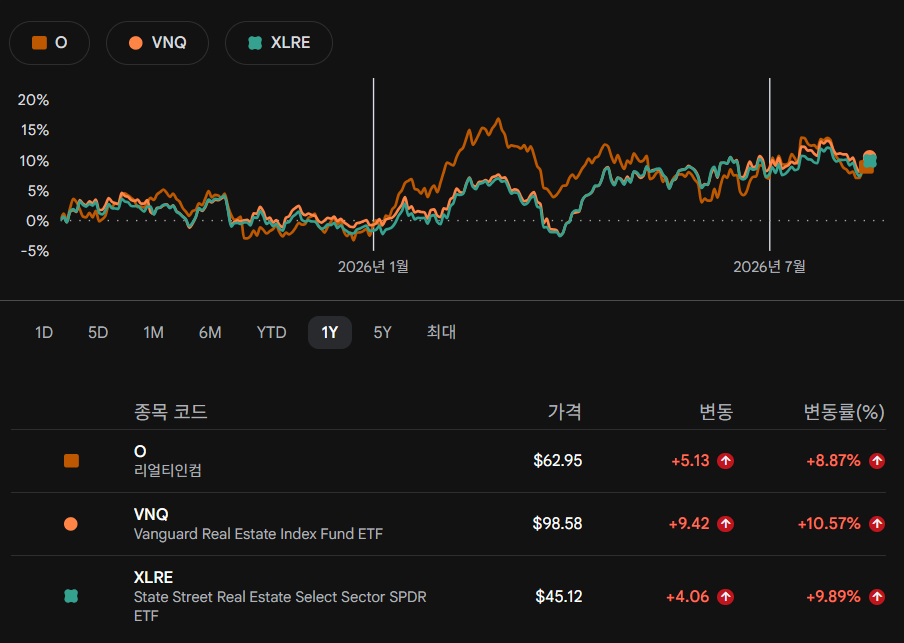Click the $45.12 price cell
The image size is (904, 643).
(x=559, y=596)
